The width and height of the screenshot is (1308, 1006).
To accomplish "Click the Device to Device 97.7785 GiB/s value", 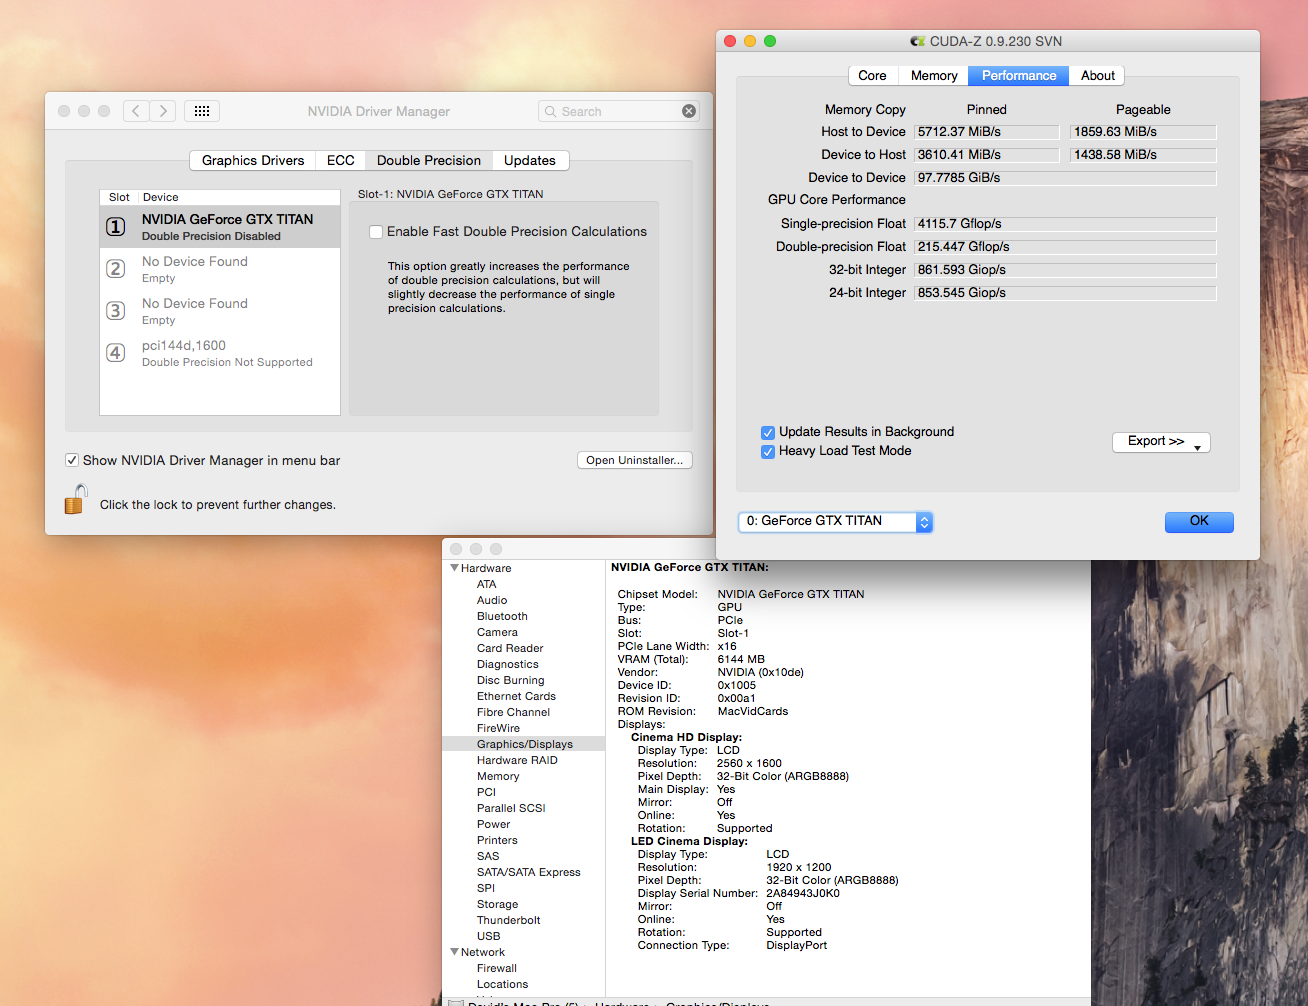I will [1065, 178].
